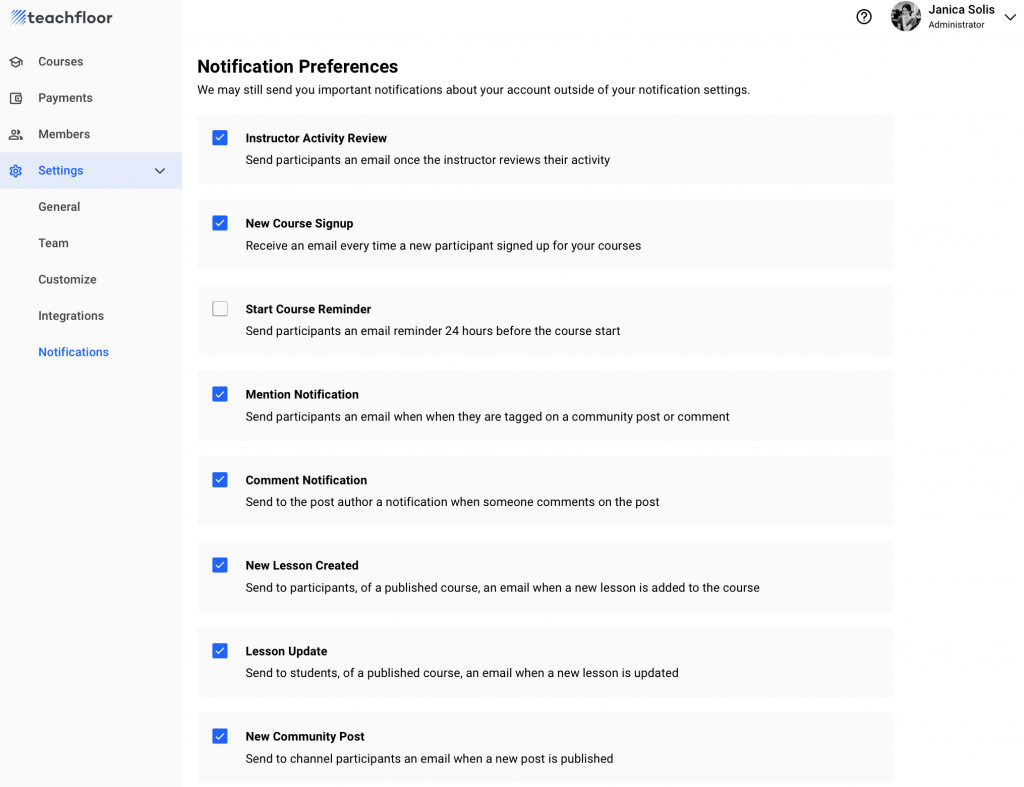Click the Payments wallet icon
1024x787 pixels.
click(x=16, y=98)
